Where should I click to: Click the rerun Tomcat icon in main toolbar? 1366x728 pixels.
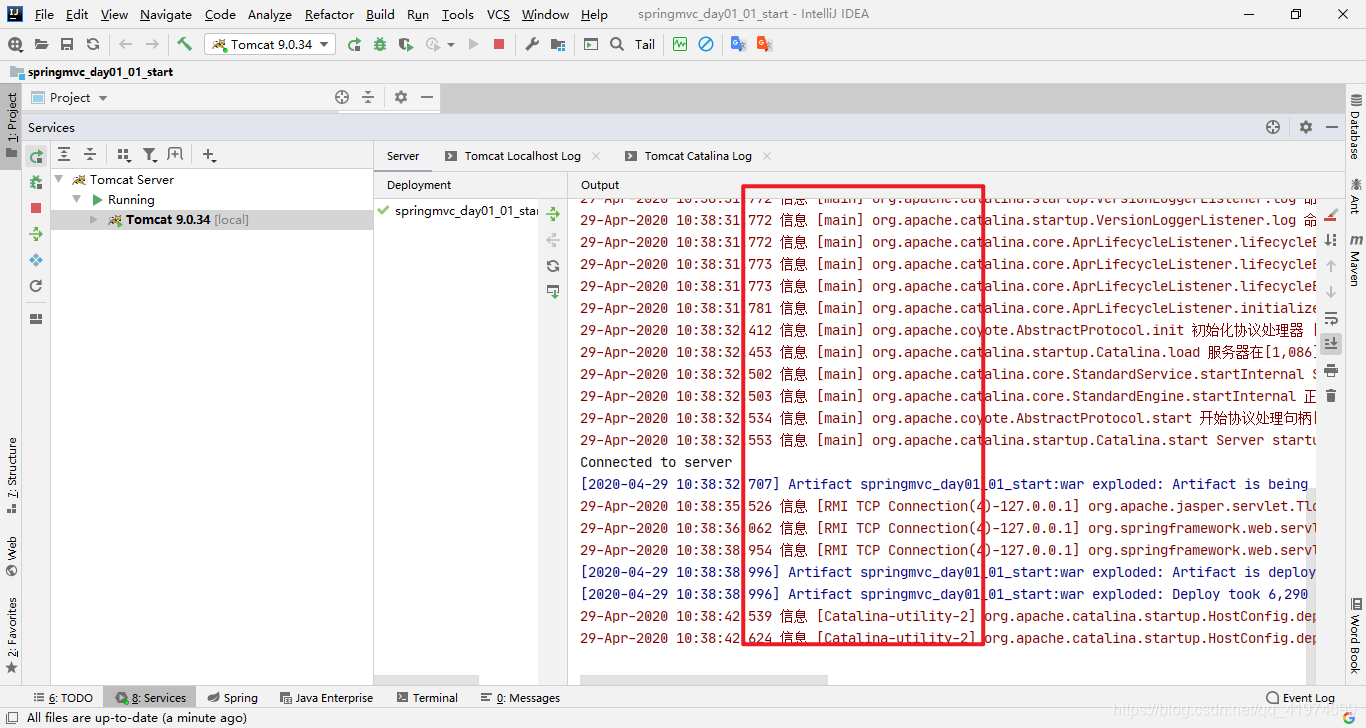(x=354, y=44)
